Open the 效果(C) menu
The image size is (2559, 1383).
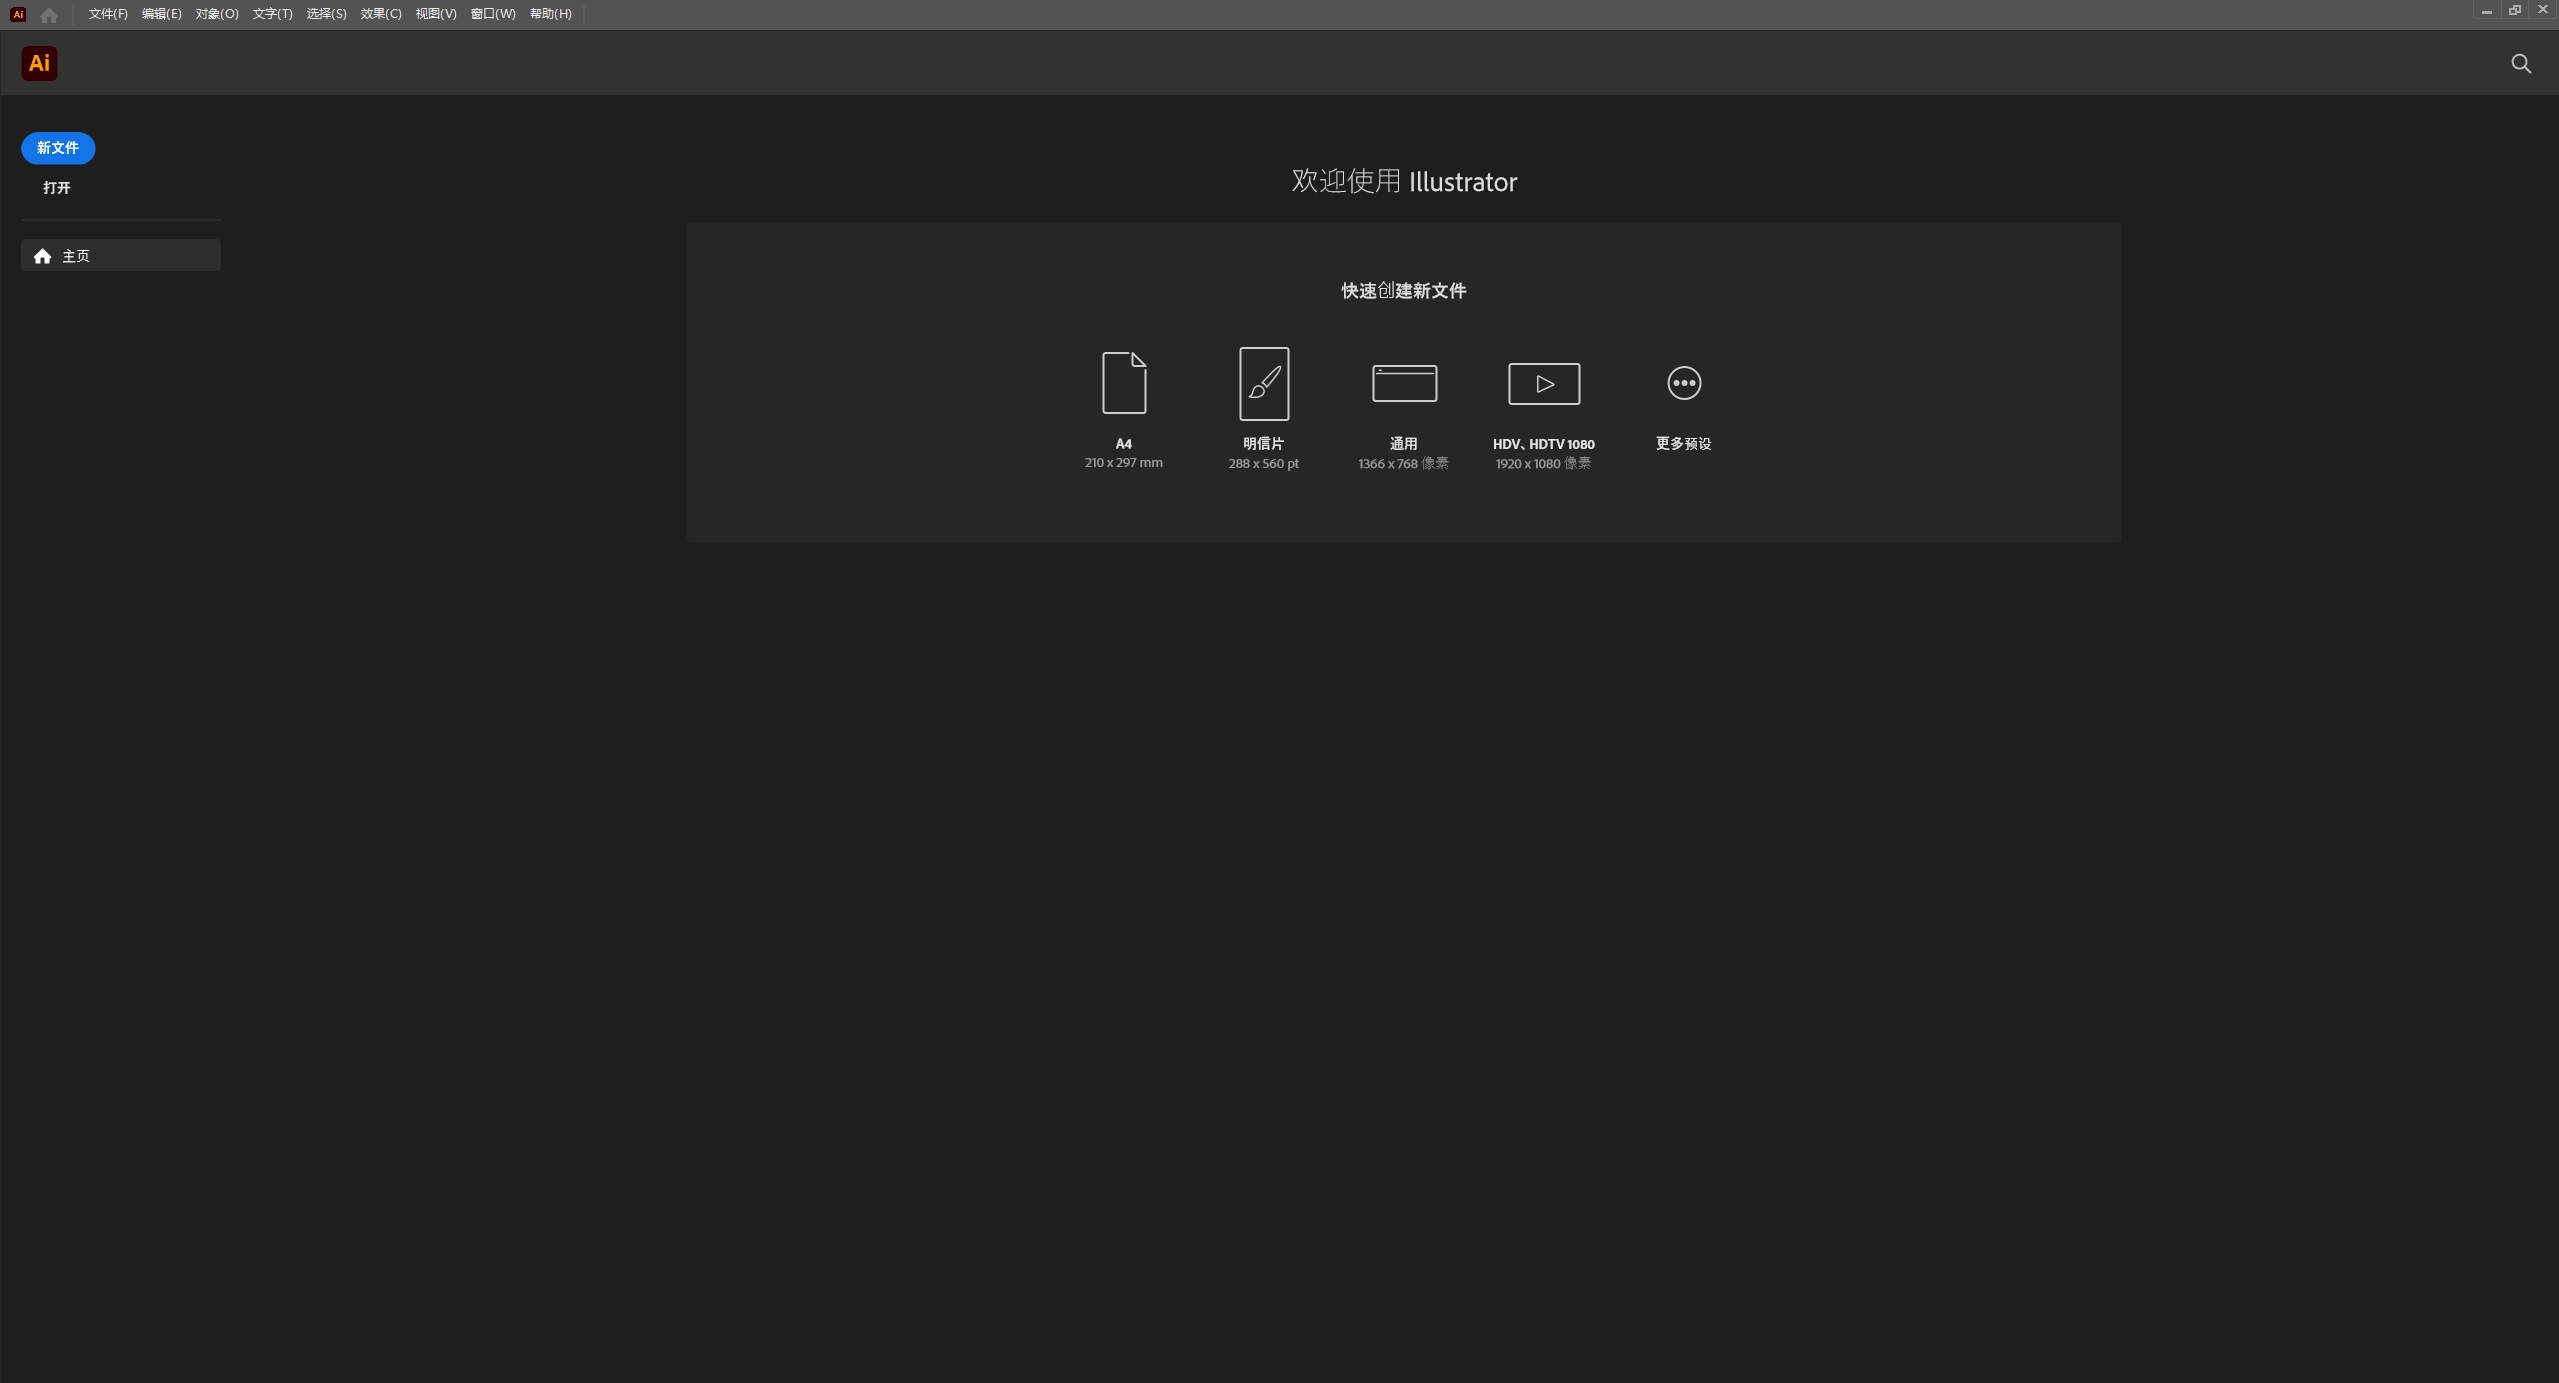coord(380,14)
